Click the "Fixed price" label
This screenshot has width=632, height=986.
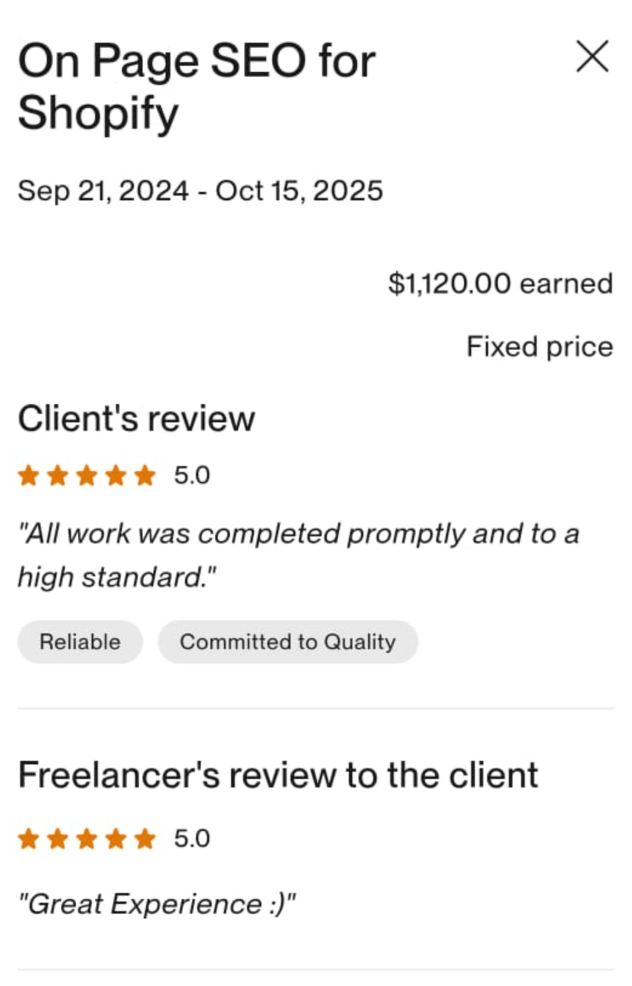(x=539, y=347)
